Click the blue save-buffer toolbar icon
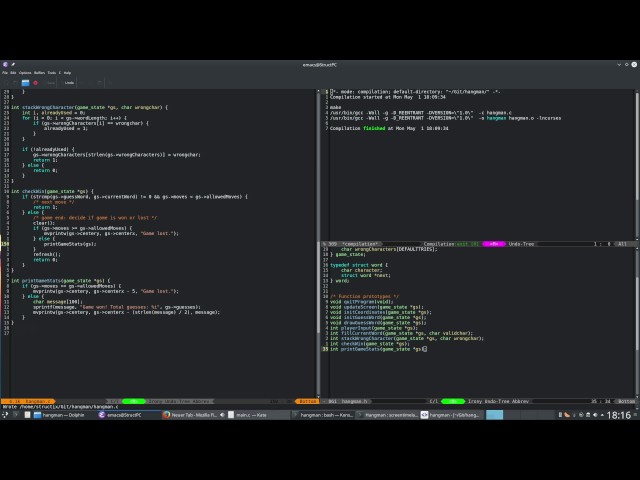 pos(25,82)
